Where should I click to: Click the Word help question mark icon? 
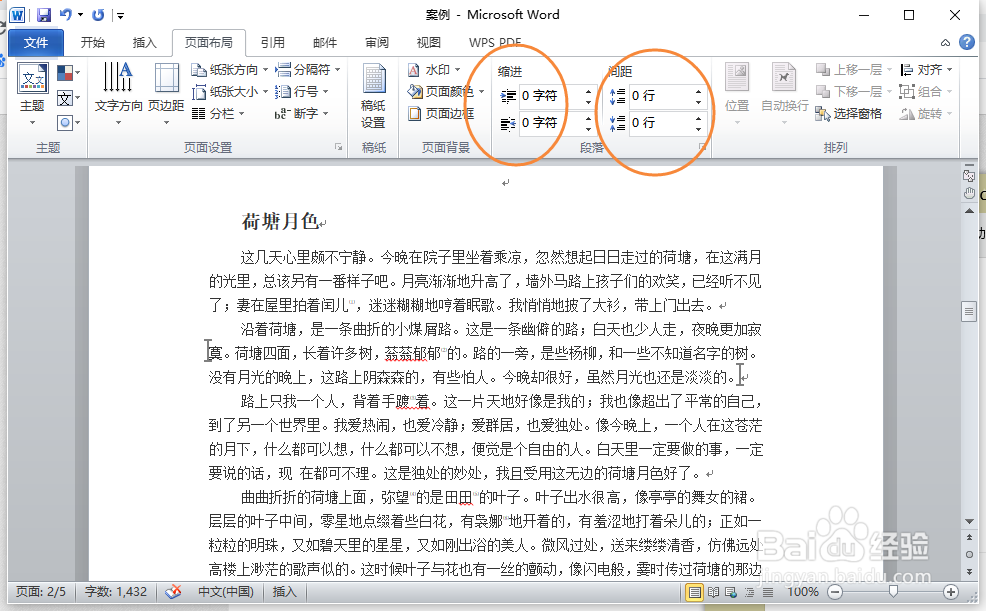click(x=967, y=42)
